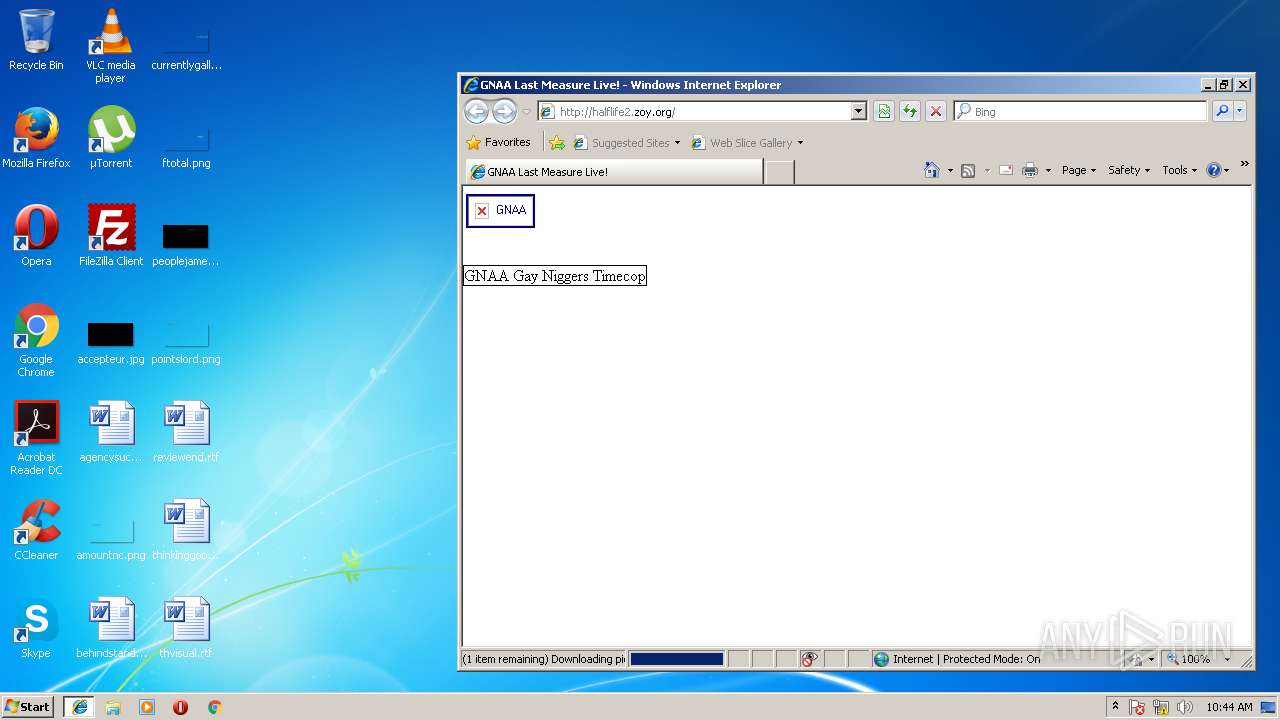The image size is (1280, 720).
Task: Click inside the Bing search box
Action: click(1080, 112)
